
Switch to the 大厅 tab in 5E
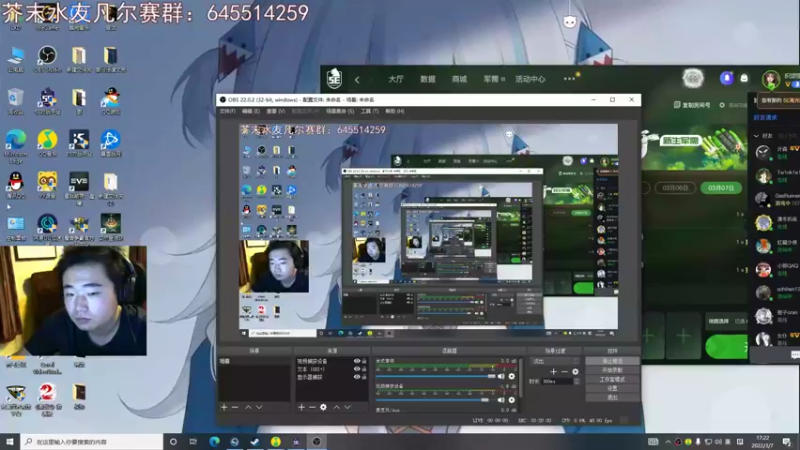point(395,79)
